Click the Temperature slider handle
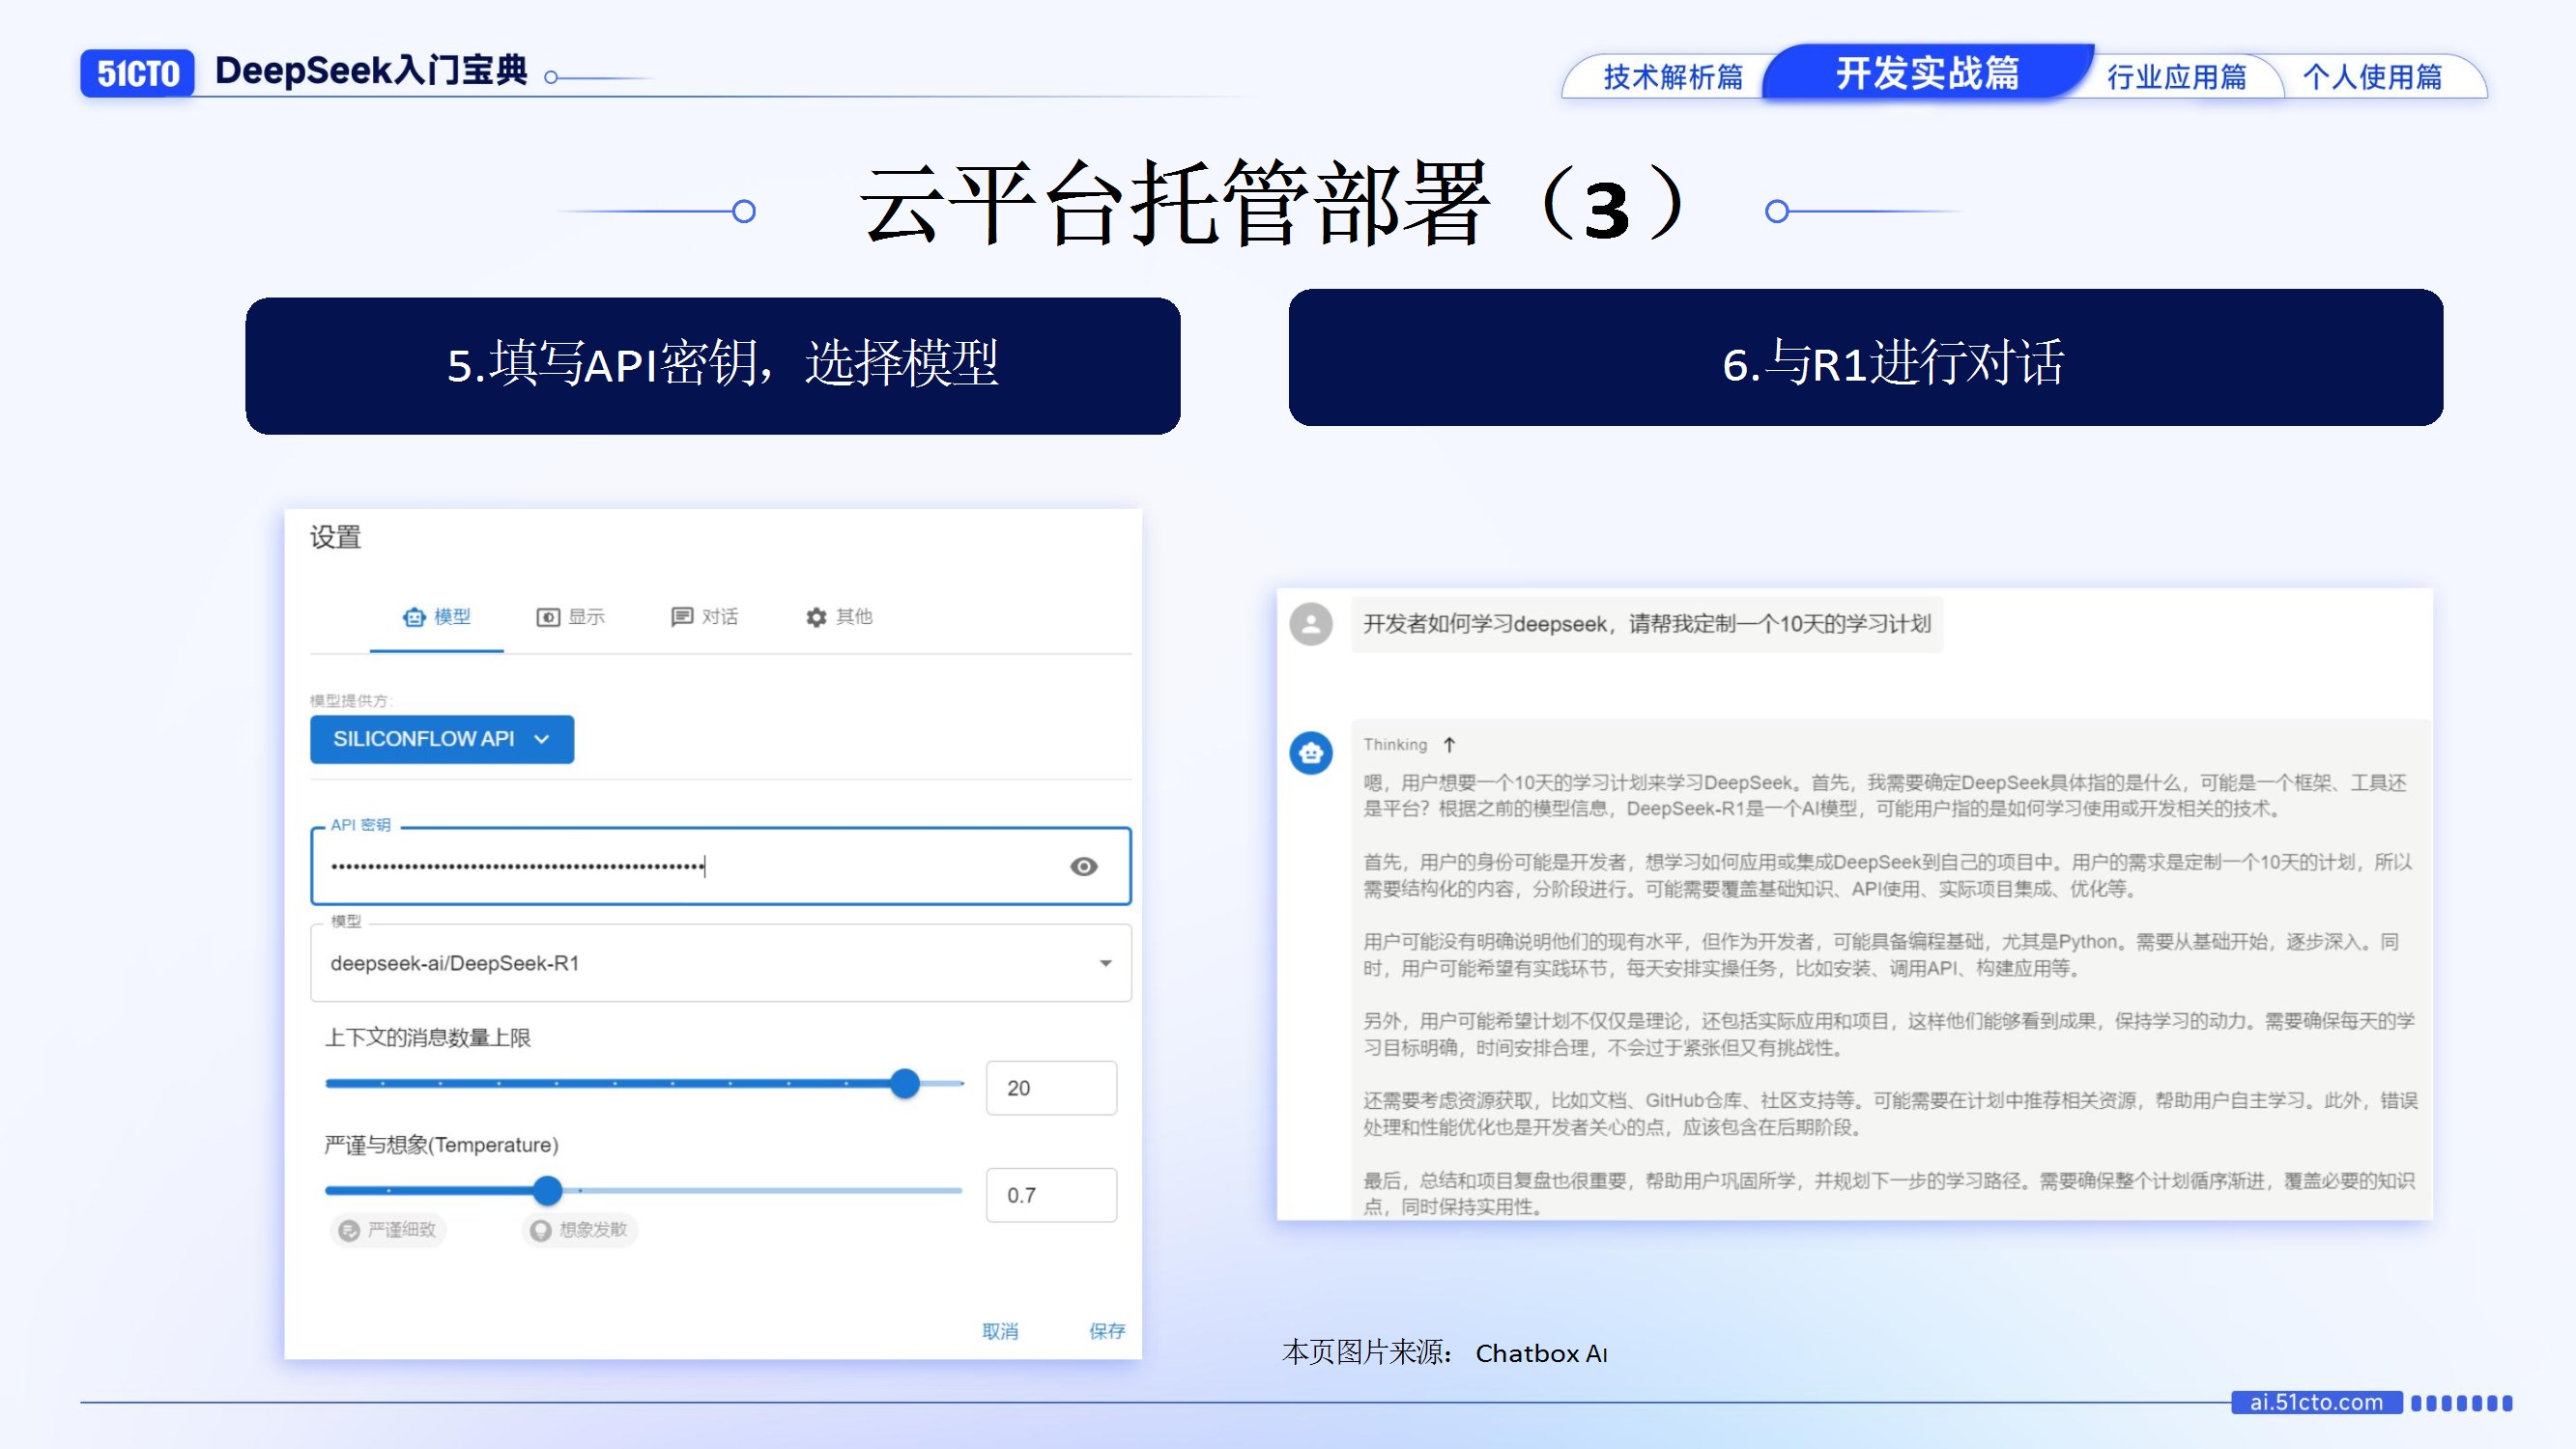 pos(547,1190)
